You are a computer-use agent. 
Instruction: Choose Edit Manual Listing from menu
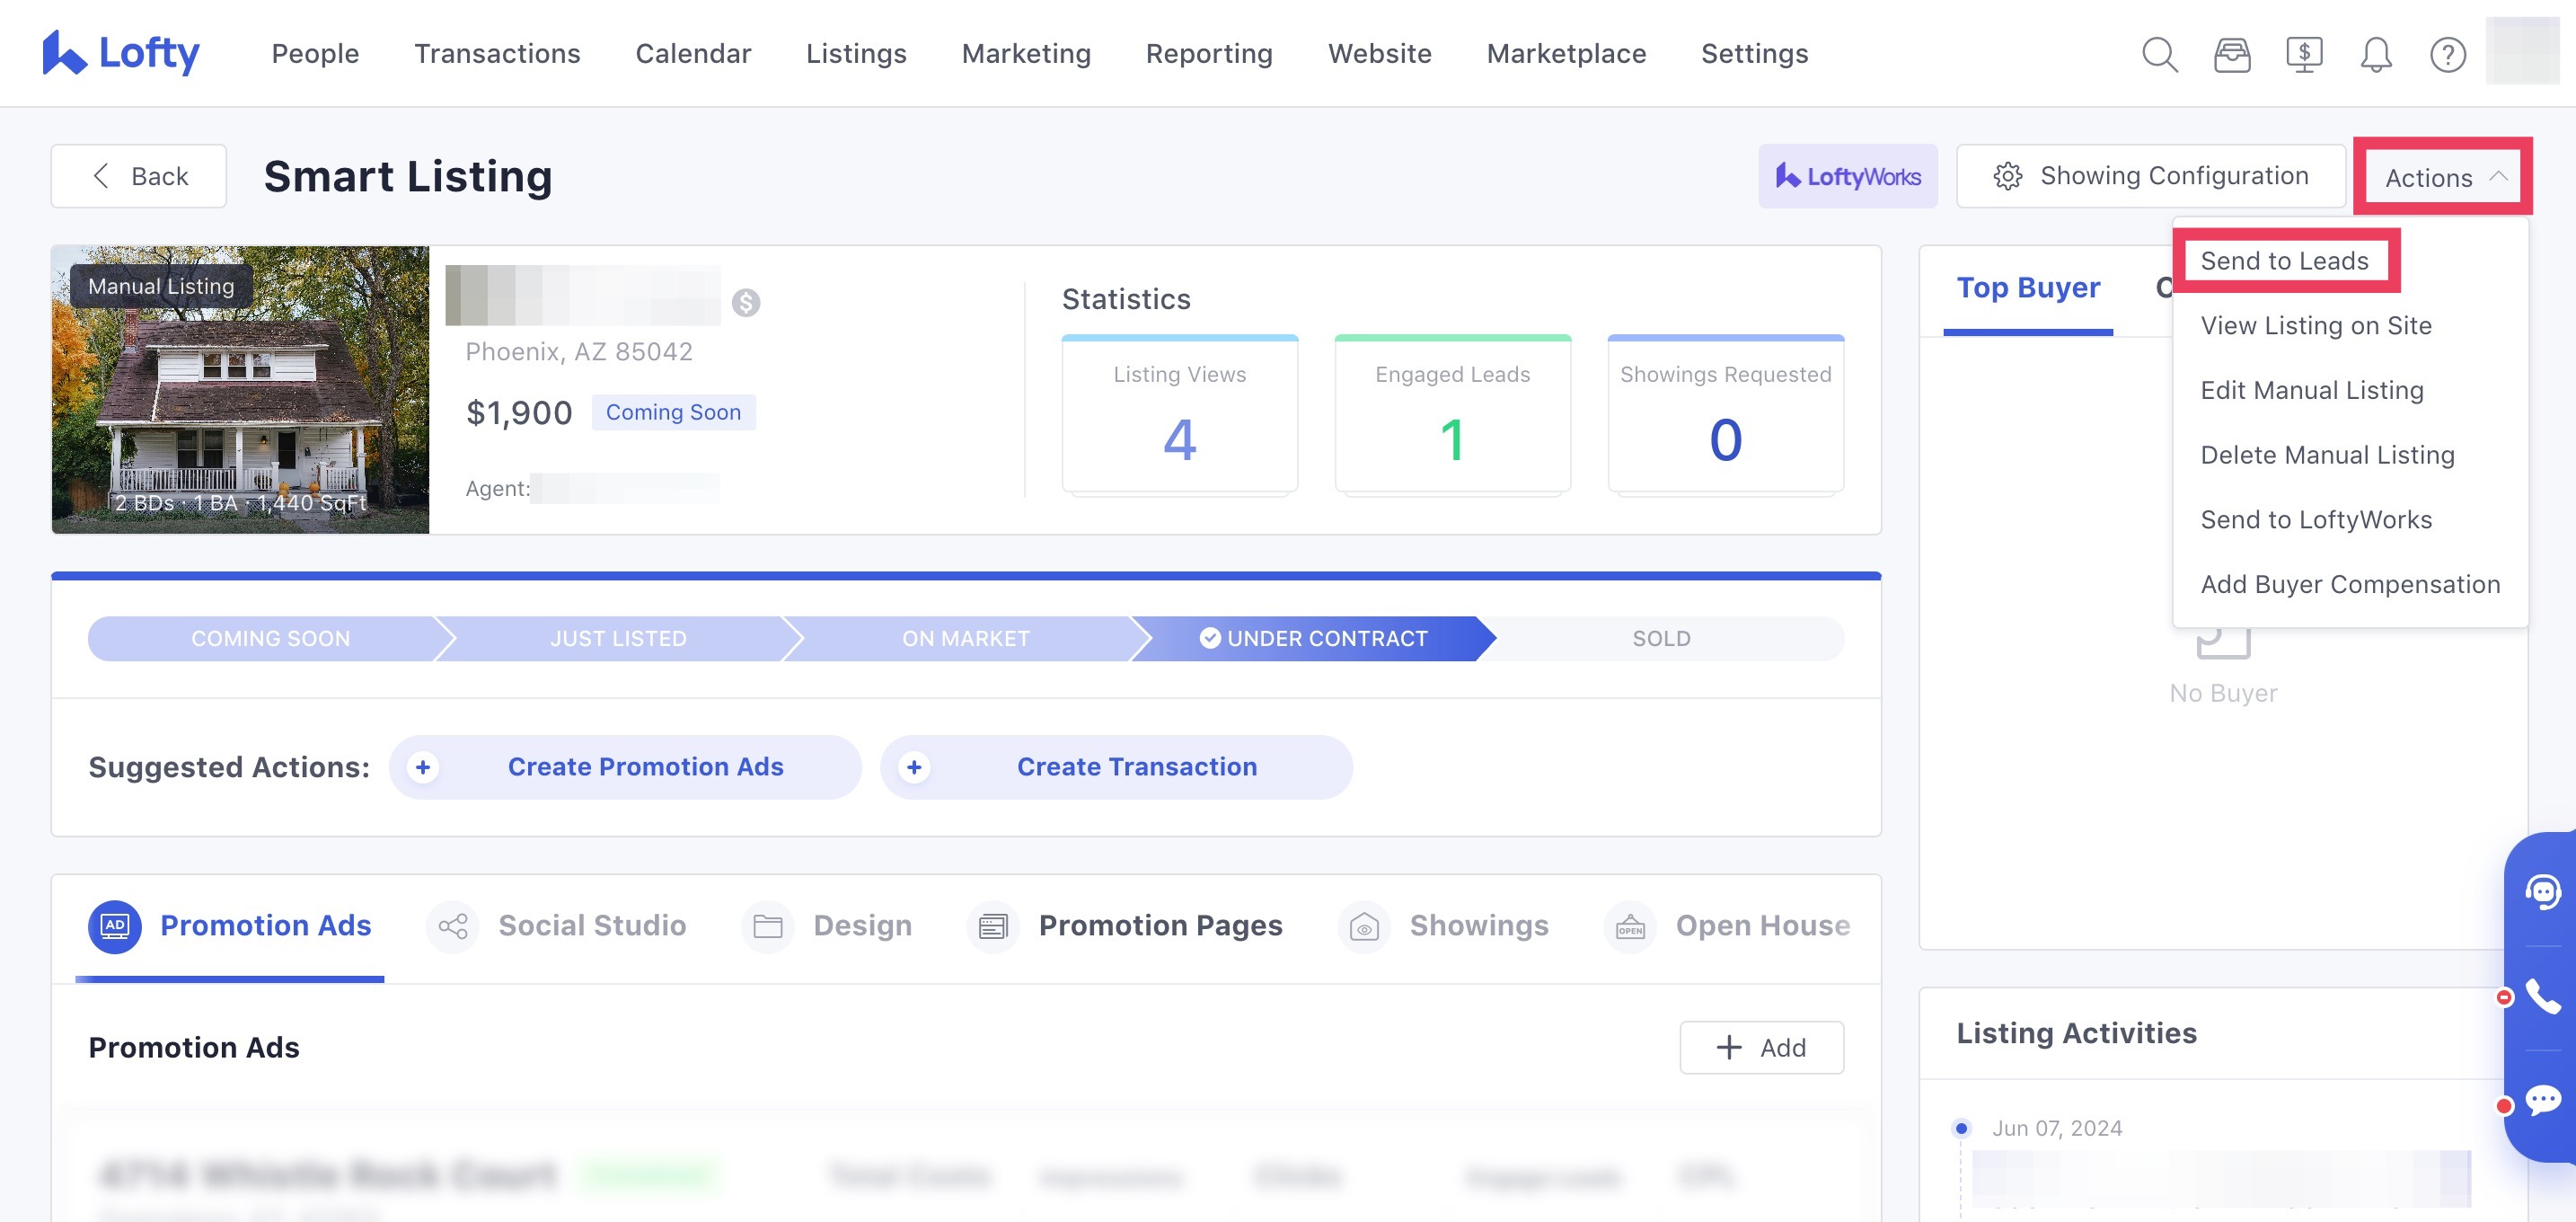tap(2311, 390)
